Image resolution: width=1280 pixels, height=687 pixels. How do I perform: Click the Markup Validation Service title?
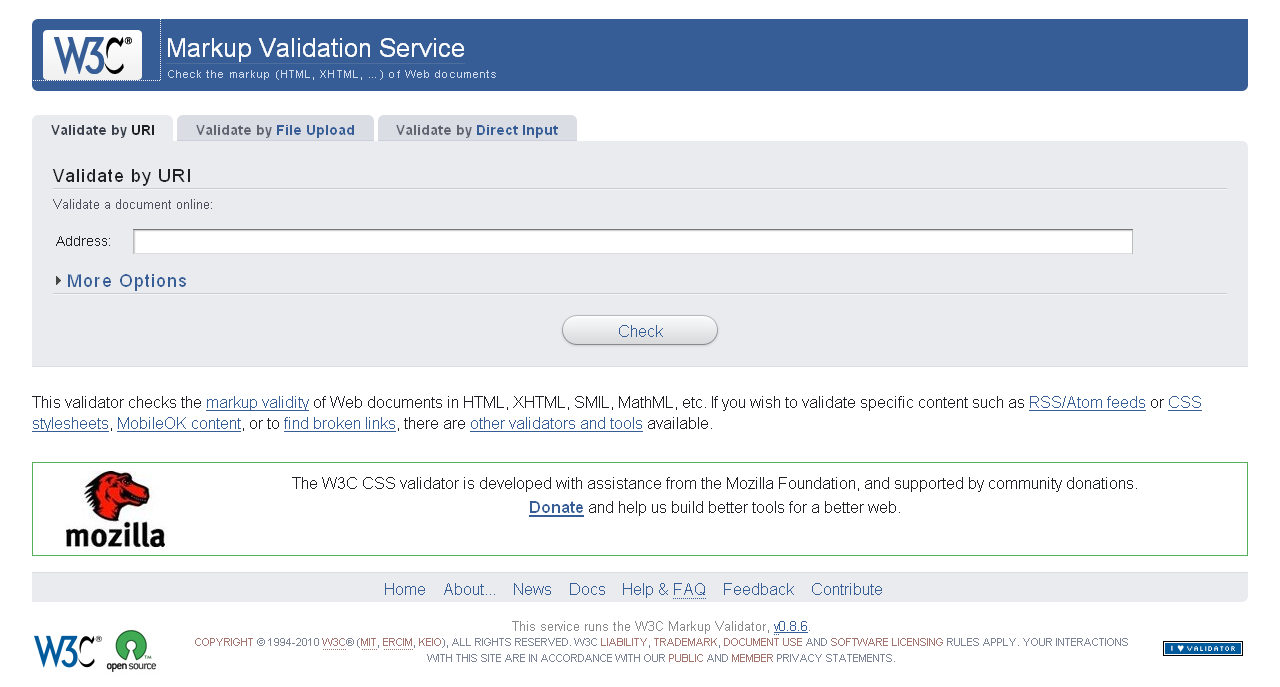point(315,48)
